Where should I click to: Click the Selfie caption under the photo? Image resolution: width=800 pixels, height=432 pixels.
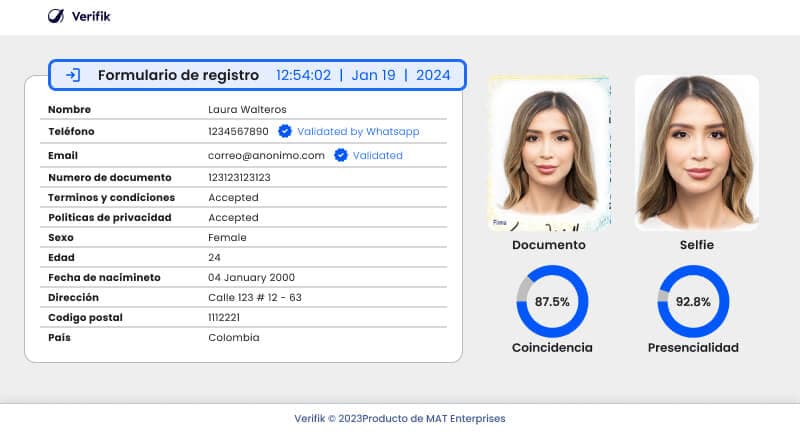click(x=696, y=245)
